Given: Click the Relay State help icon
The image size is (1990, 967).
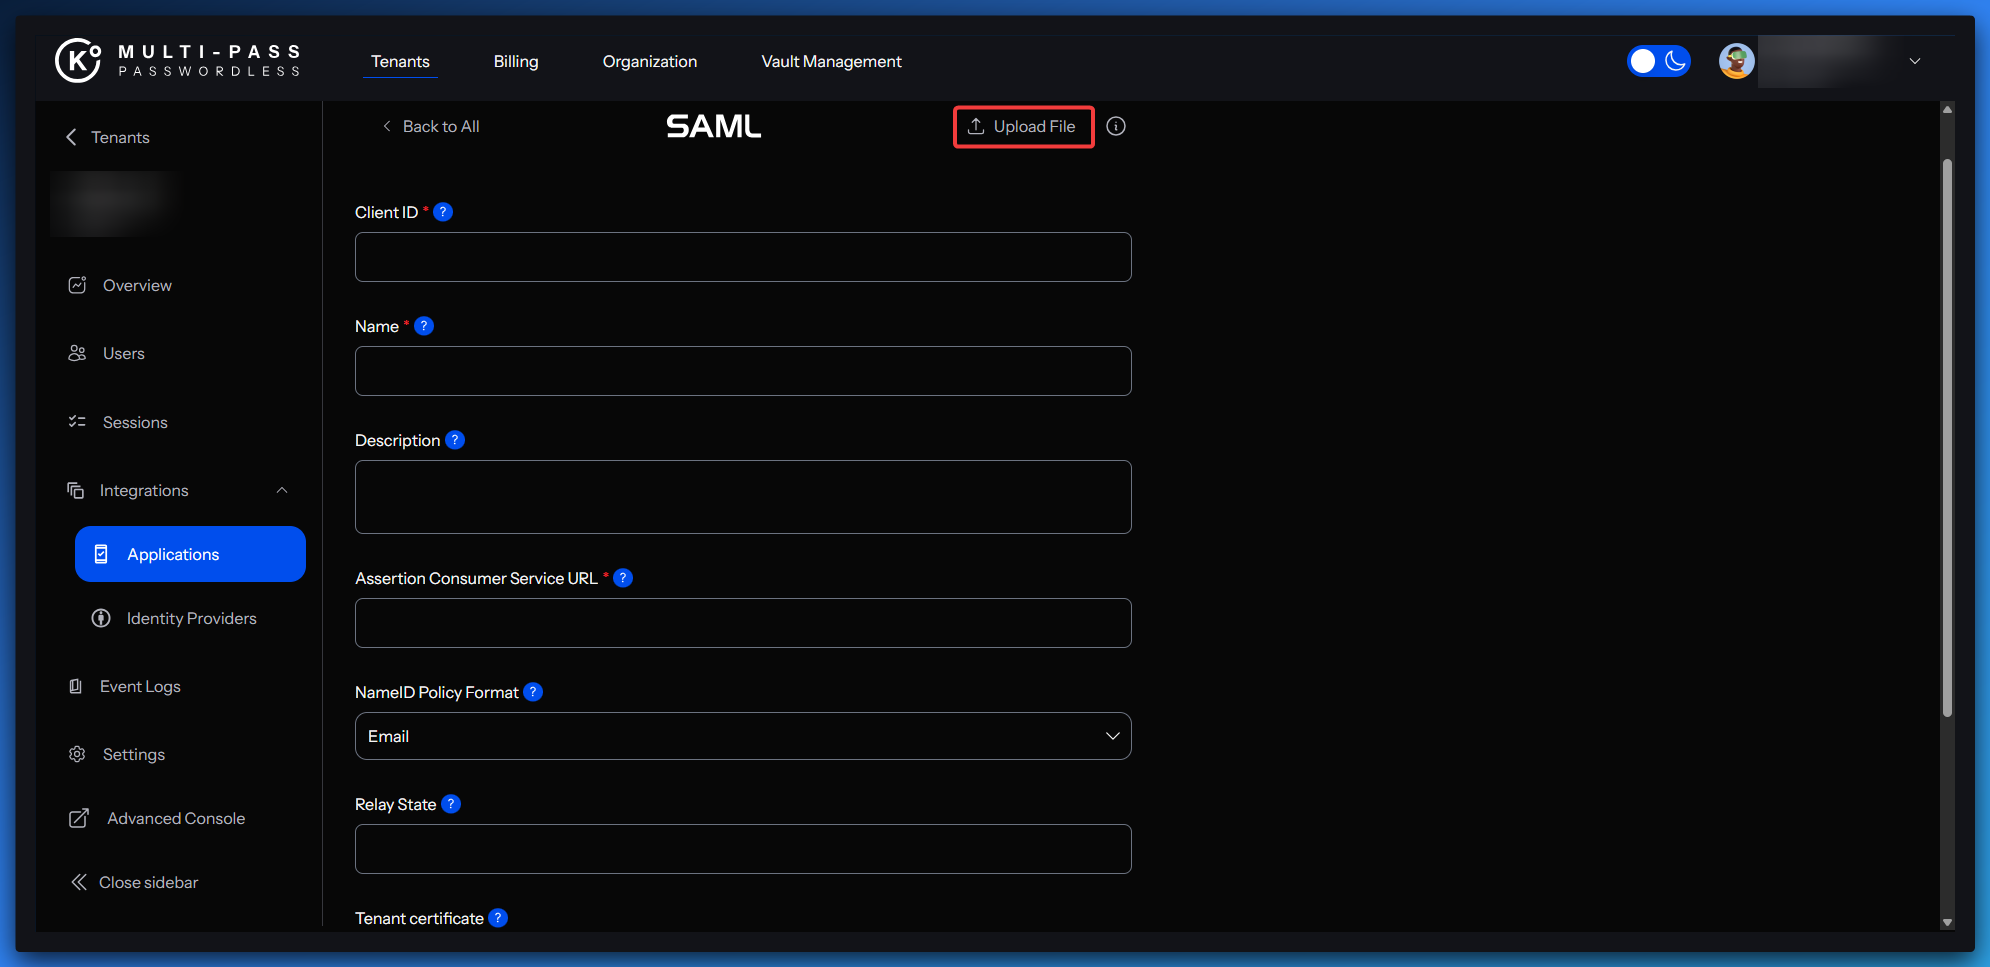Looking at the screenshot, I should point(451,804).
